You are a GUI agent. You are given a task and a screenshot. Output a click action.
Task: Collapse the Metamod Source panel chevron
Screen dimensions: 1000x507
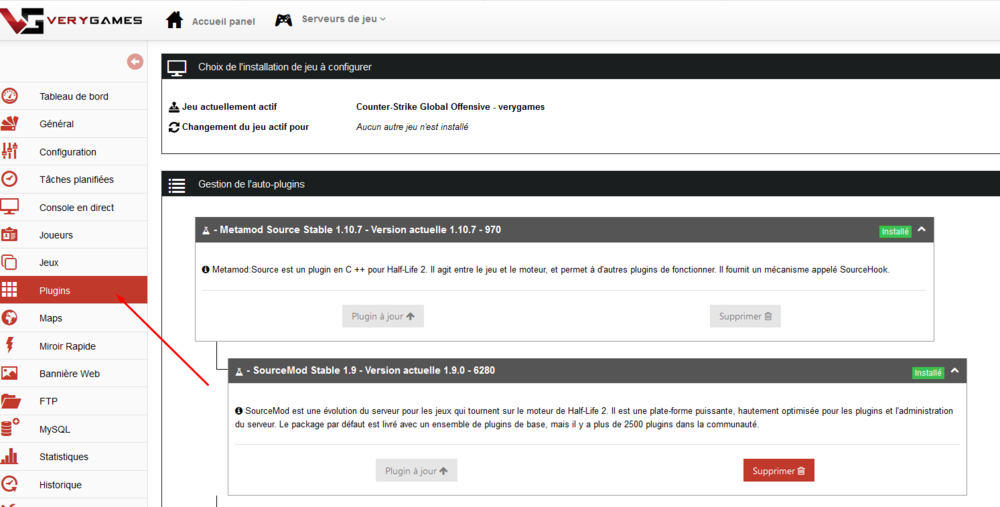coord(922,230)
